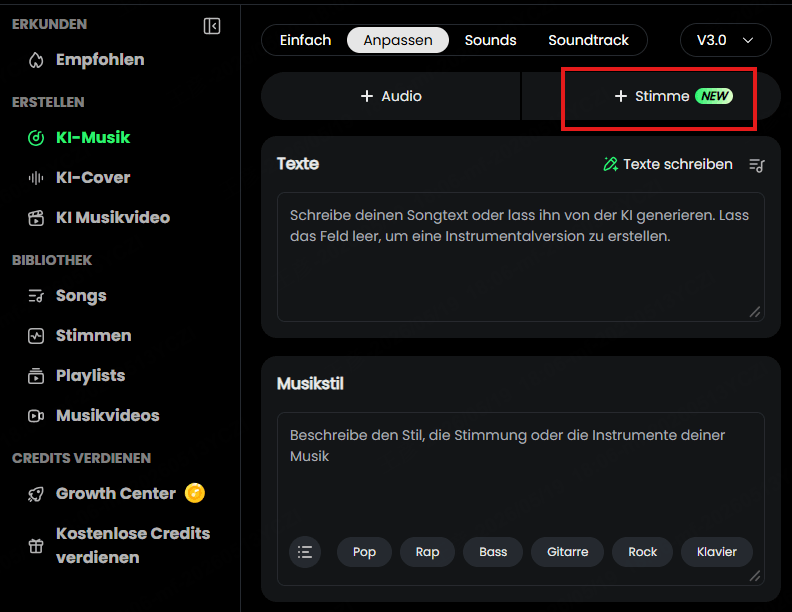The image size is (792, 612).
Task: Click the Musikstil field resize handle
Action: click(x=755, y=576)
